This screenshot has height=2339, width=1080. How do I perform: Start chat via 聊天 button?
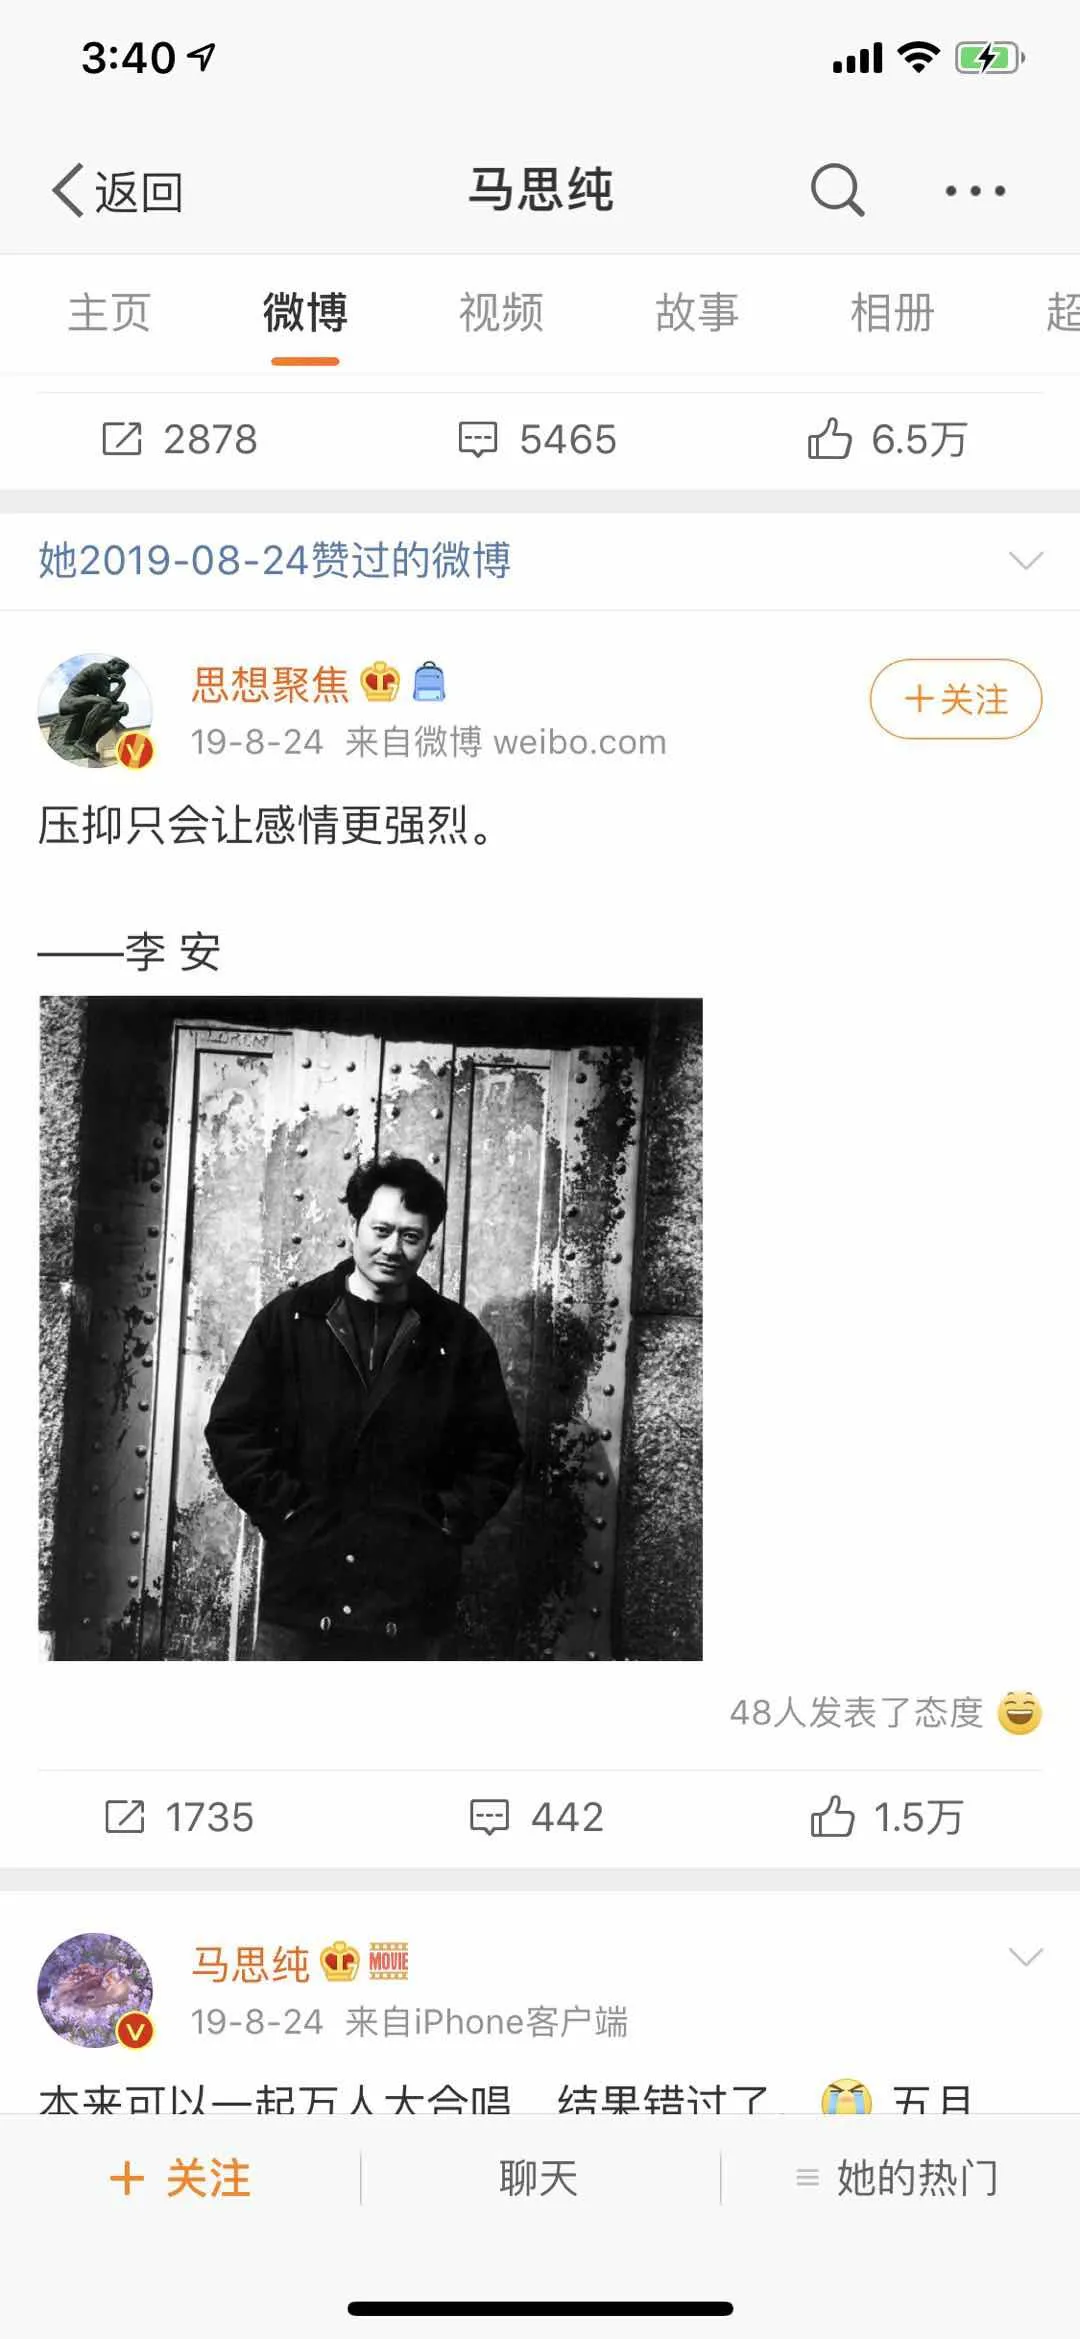[539, 2178]
